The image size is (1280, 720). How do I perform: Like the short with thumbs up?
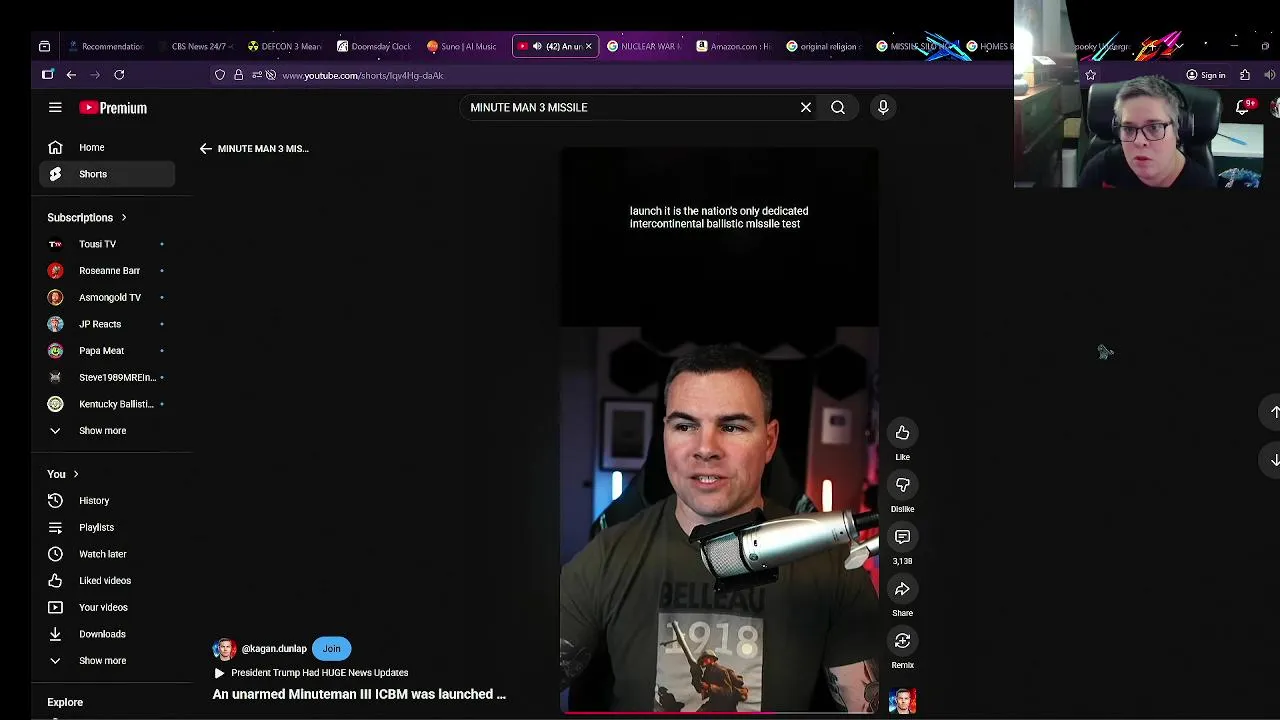tap(902, 432)
